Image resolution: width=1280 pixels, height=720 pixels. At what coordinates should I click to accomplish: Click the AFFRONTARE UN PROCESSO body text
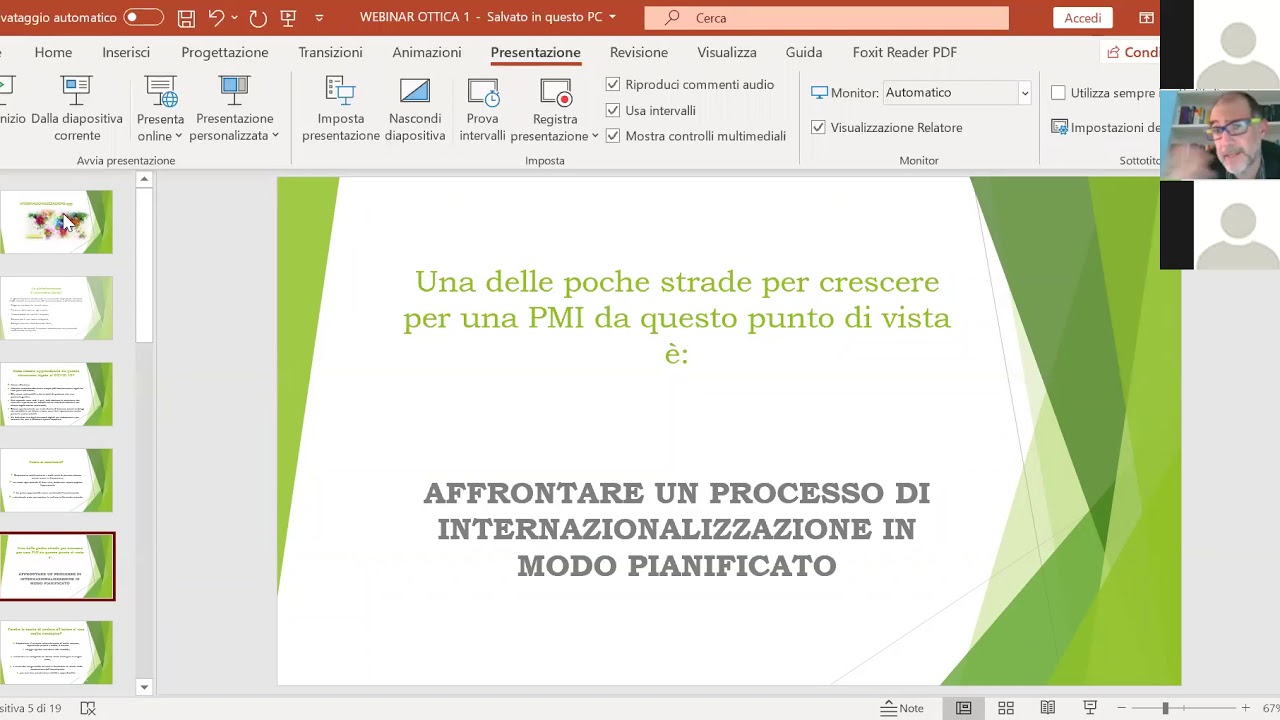point(677,529)
